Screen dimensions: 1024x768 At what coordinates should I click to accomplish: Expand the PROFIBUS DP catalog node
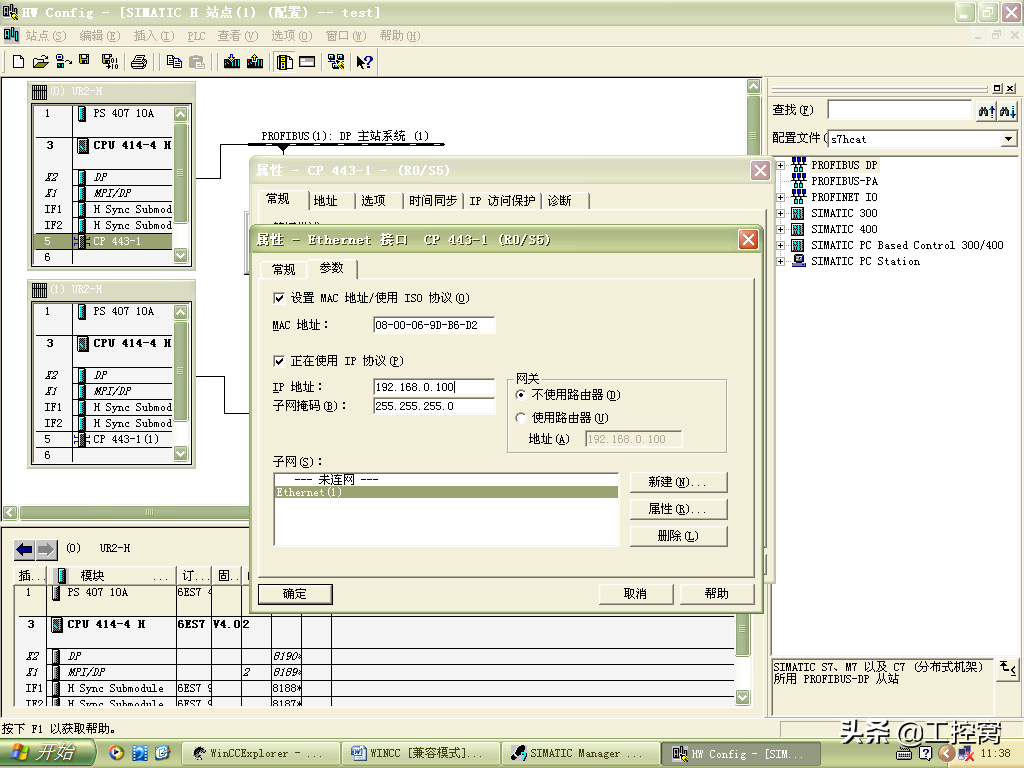[x=780, y=165]
